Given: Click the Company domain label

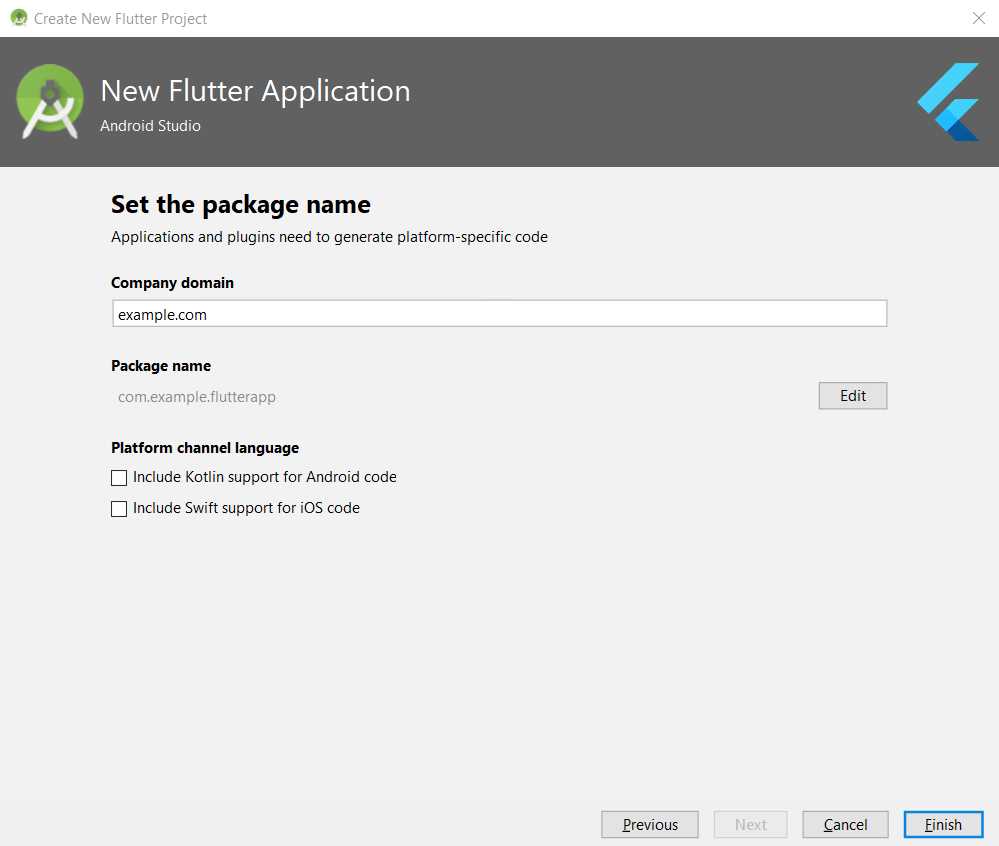Looking at the screenshot, I should point(172,282).
